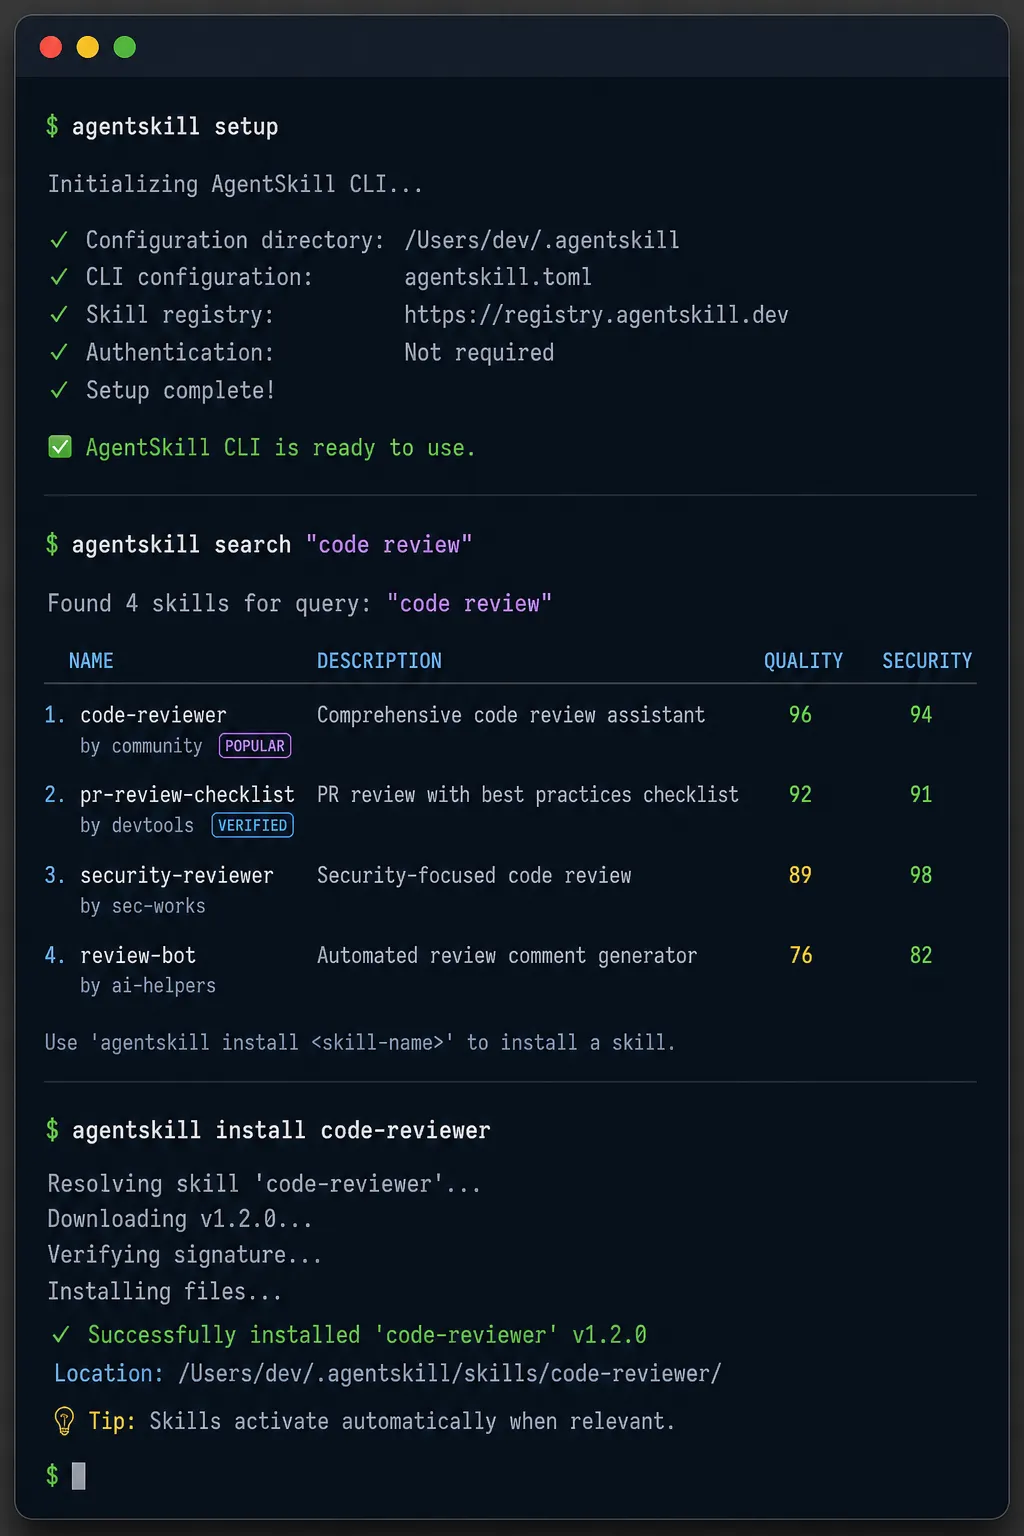Click the /Users/dev/.agentskill directory value
This screenshot has height=1536, width=1024.
tap(542, 240)
